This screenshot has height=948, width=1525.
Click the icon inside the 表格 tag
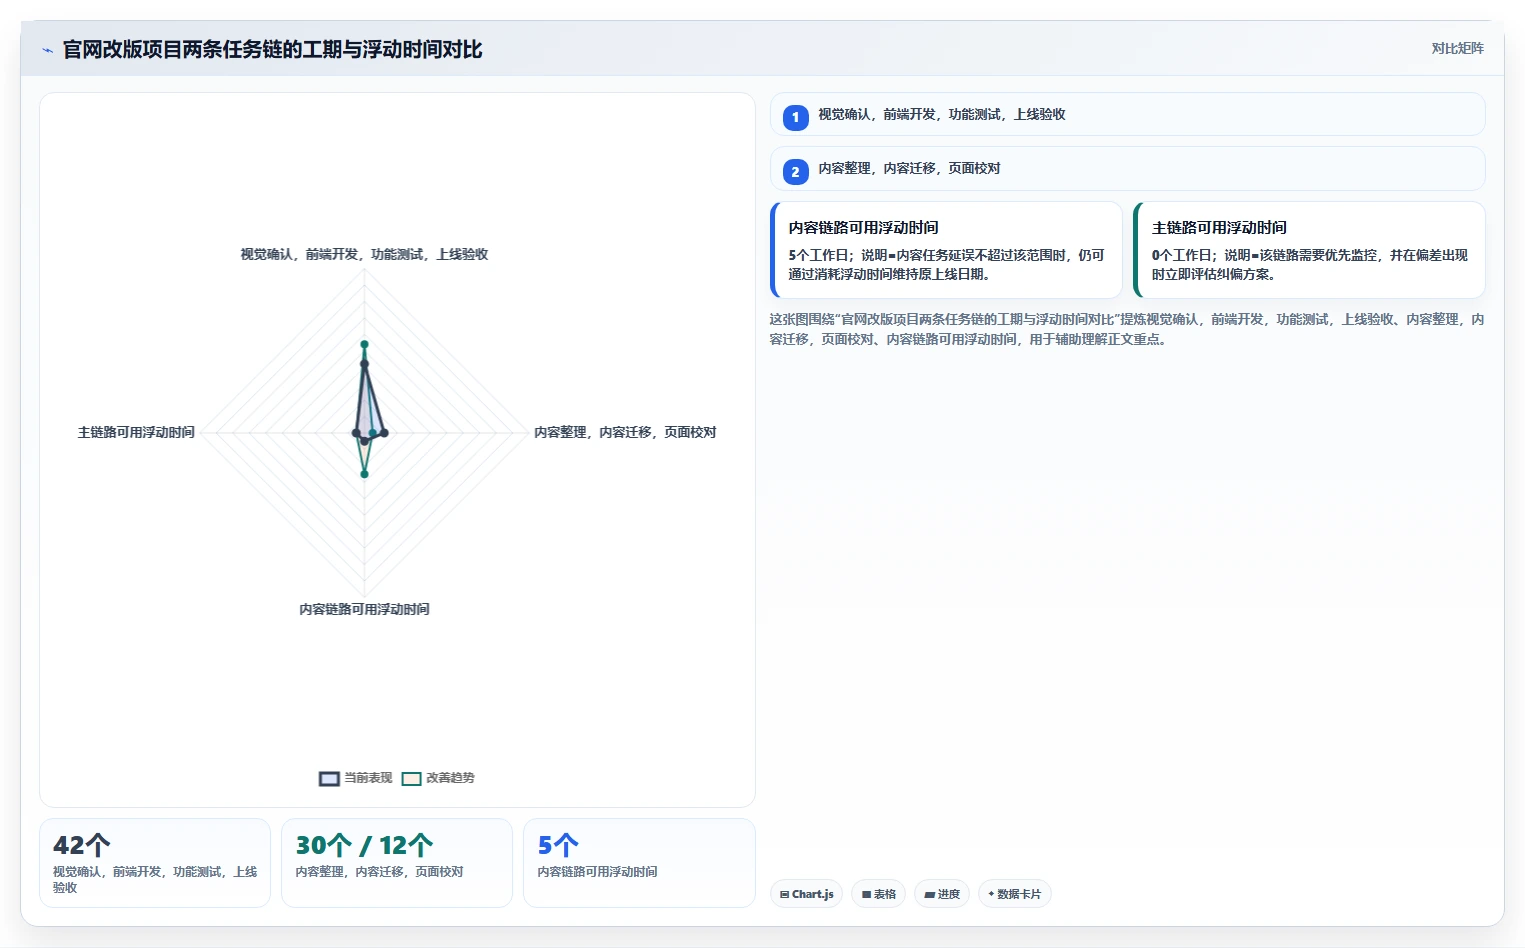[866, 894]
